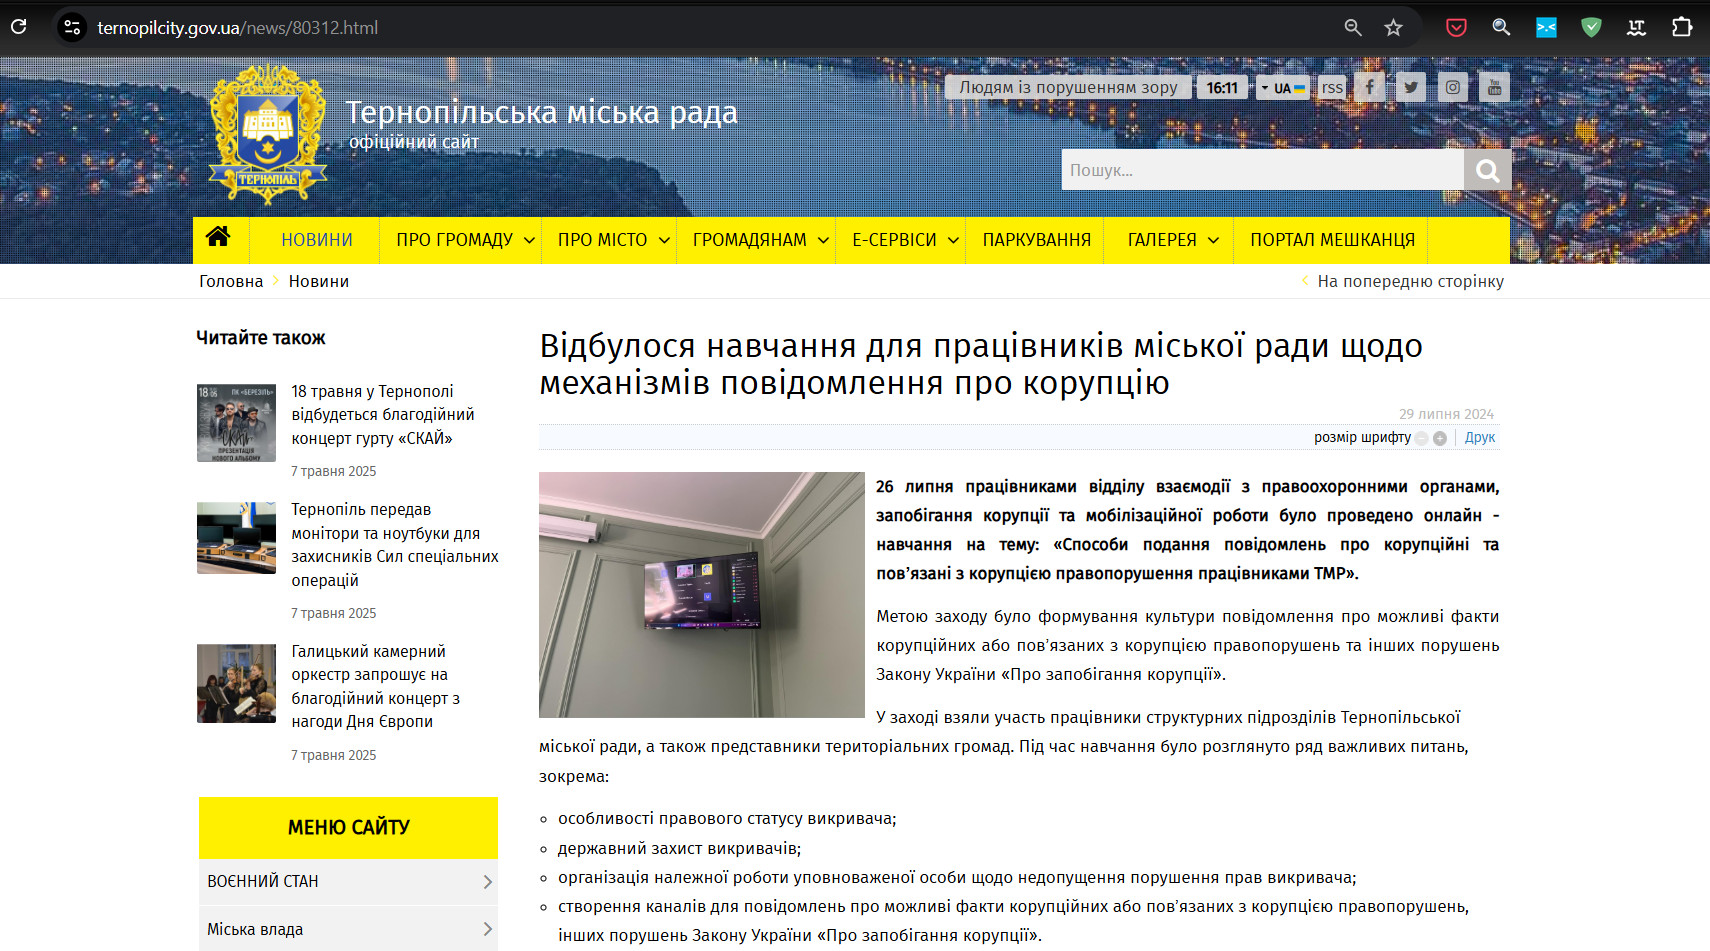Image resolution: width=1710 pixels, height=951 pixels.
Task: Decrease the font size with the minus button
Action: 1421,438
